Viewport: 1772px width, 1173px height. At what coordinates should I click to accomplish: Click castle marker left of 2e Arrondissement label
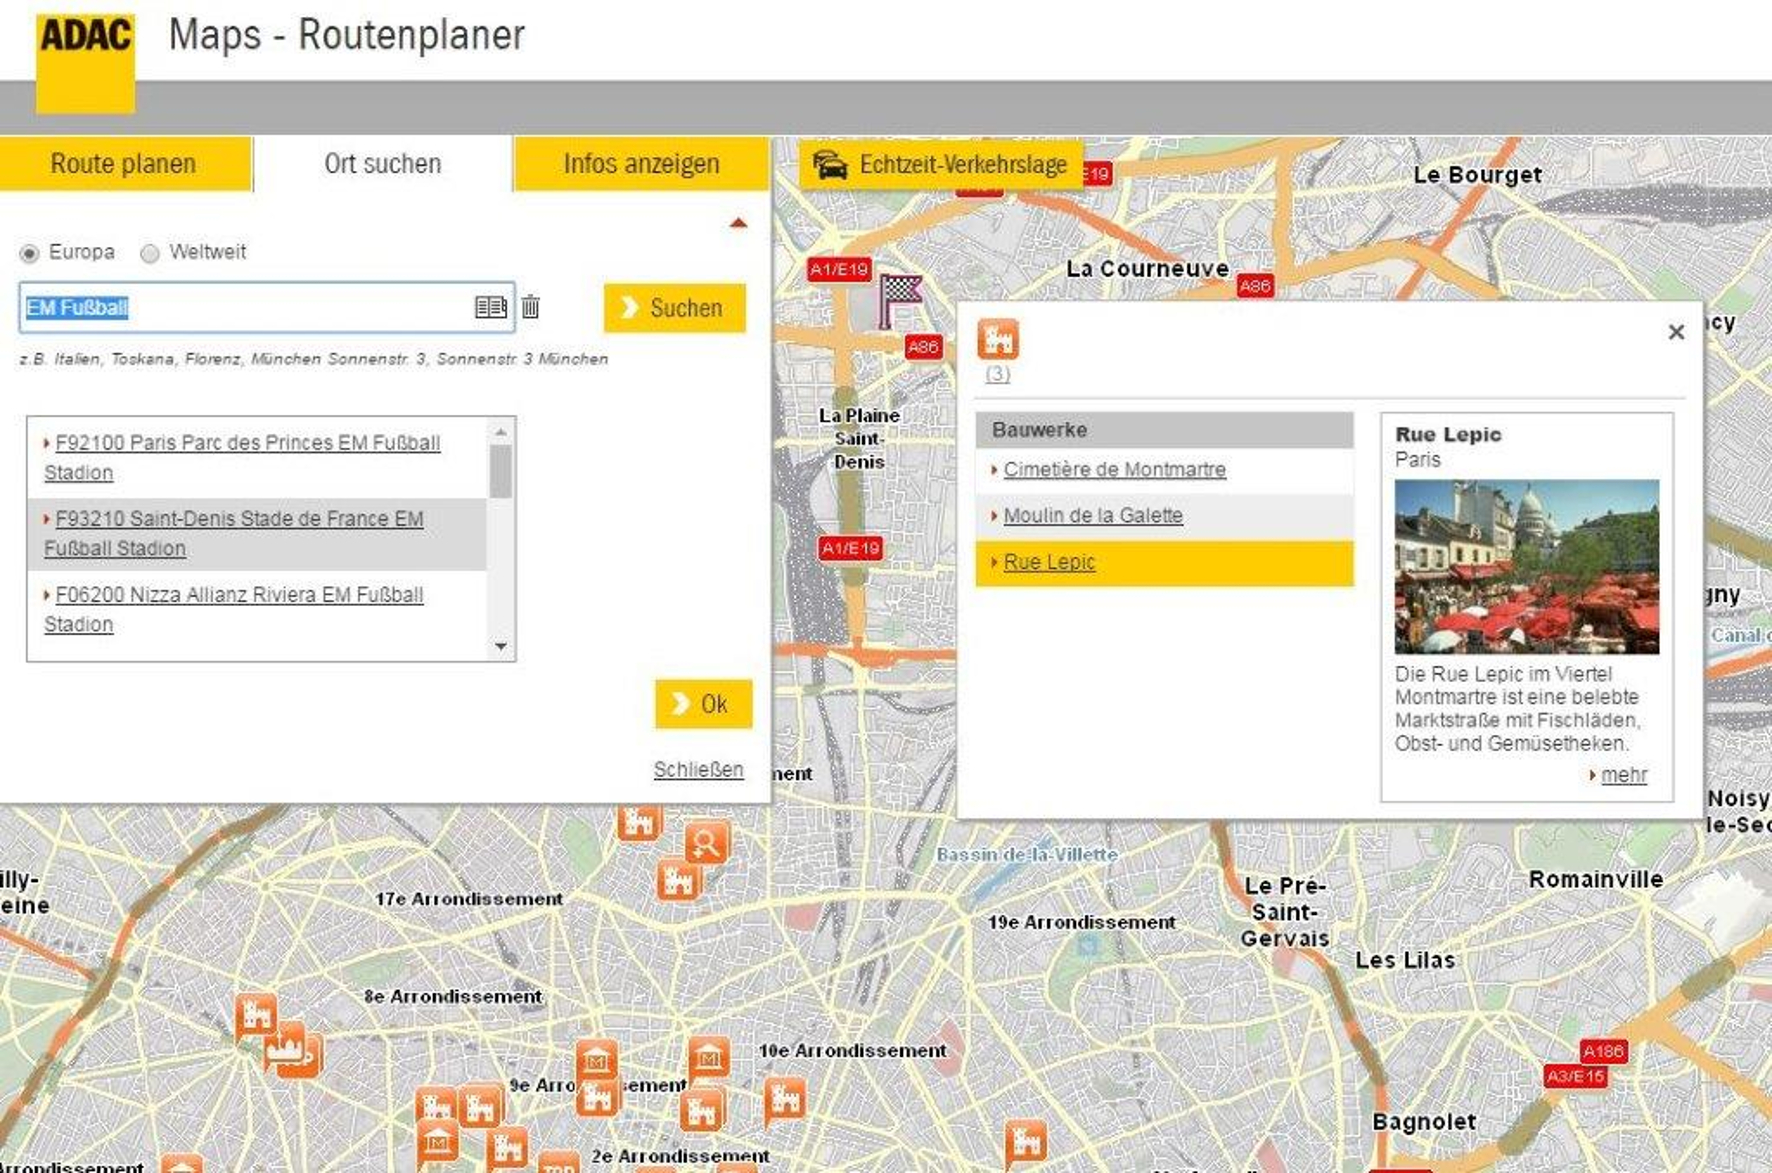point(508,1147)
